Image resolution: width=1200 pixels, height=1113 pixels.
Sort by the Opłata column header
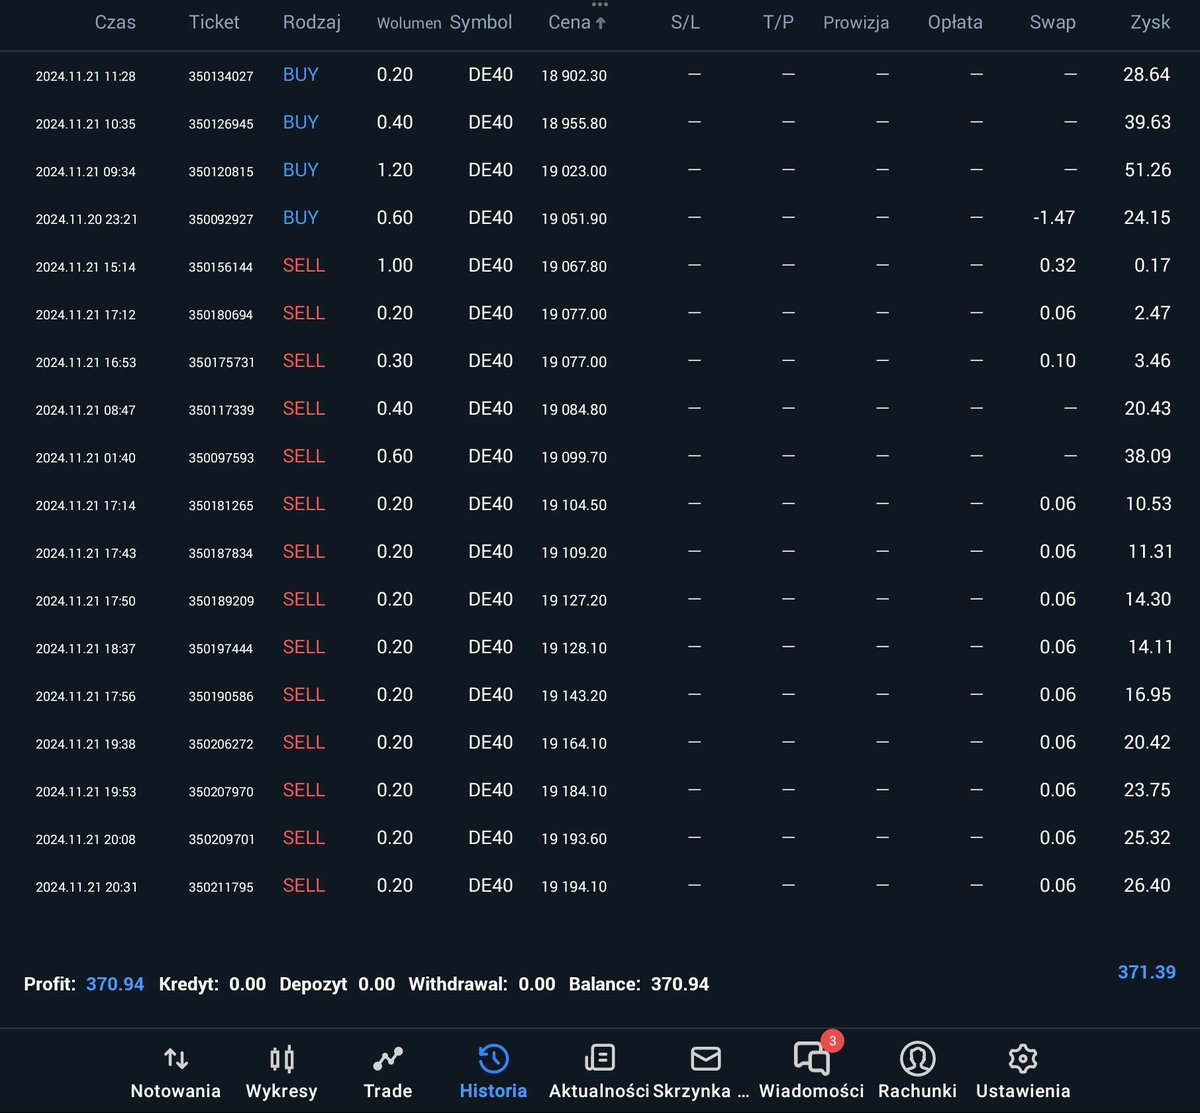[x=955, y=22]
